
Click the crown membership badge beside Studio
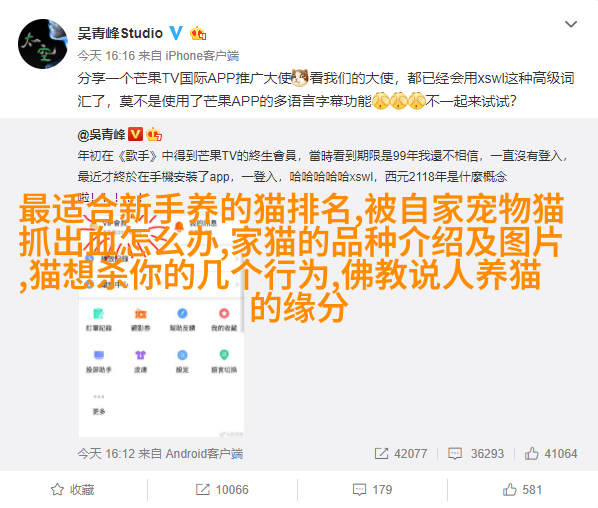pyautogui.click(x=198, y=34)
